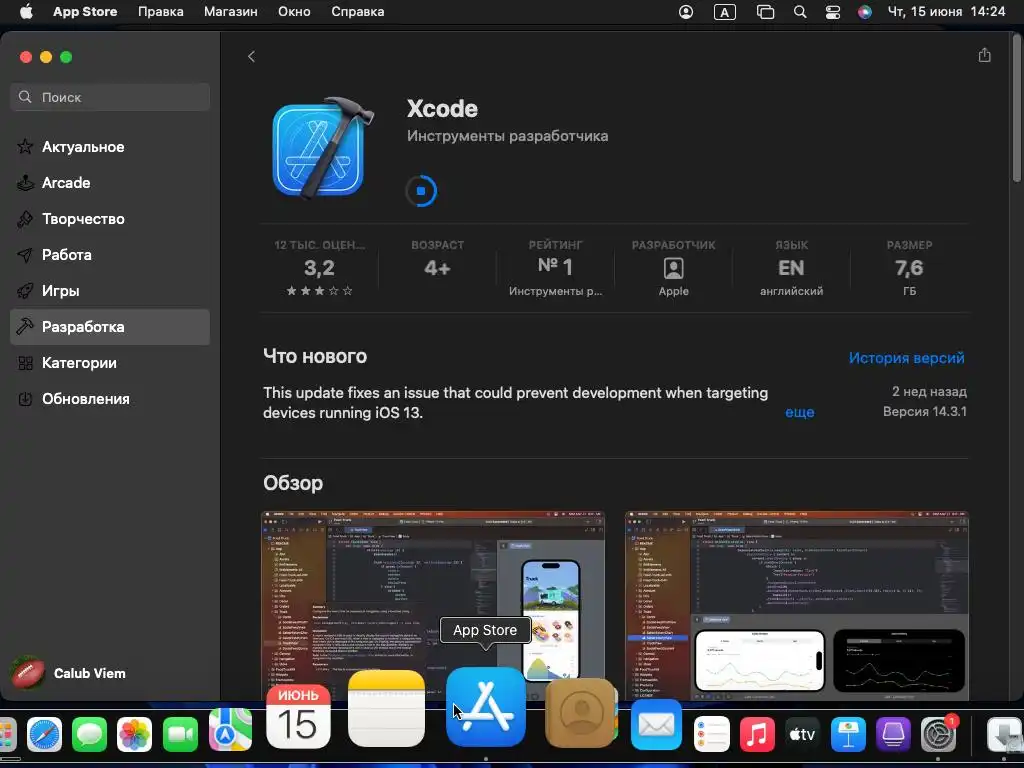Screen dimensions: 1024x768
Task: Click the user account menu bar icon
Action: [686, 12]
